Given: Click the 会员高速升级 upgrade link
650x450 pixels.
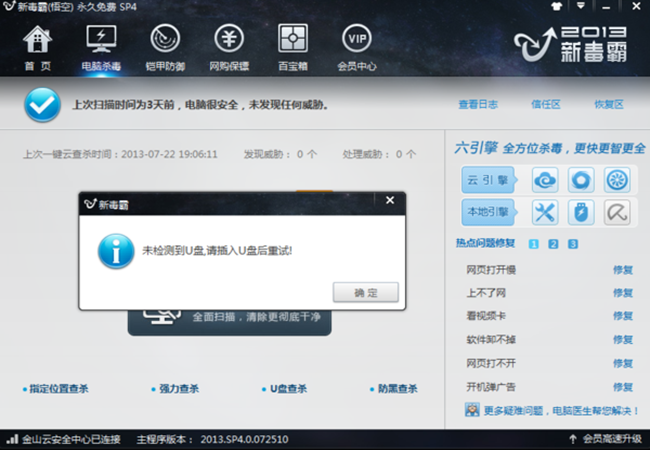Looking at the screenshot, I should 612,439.
